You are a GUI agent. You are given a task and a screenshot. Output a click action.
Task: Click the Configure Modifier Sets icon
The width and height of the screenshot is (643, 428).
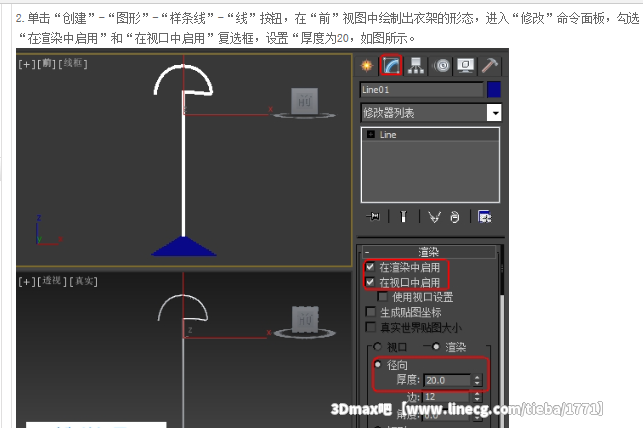click(484, 216)
